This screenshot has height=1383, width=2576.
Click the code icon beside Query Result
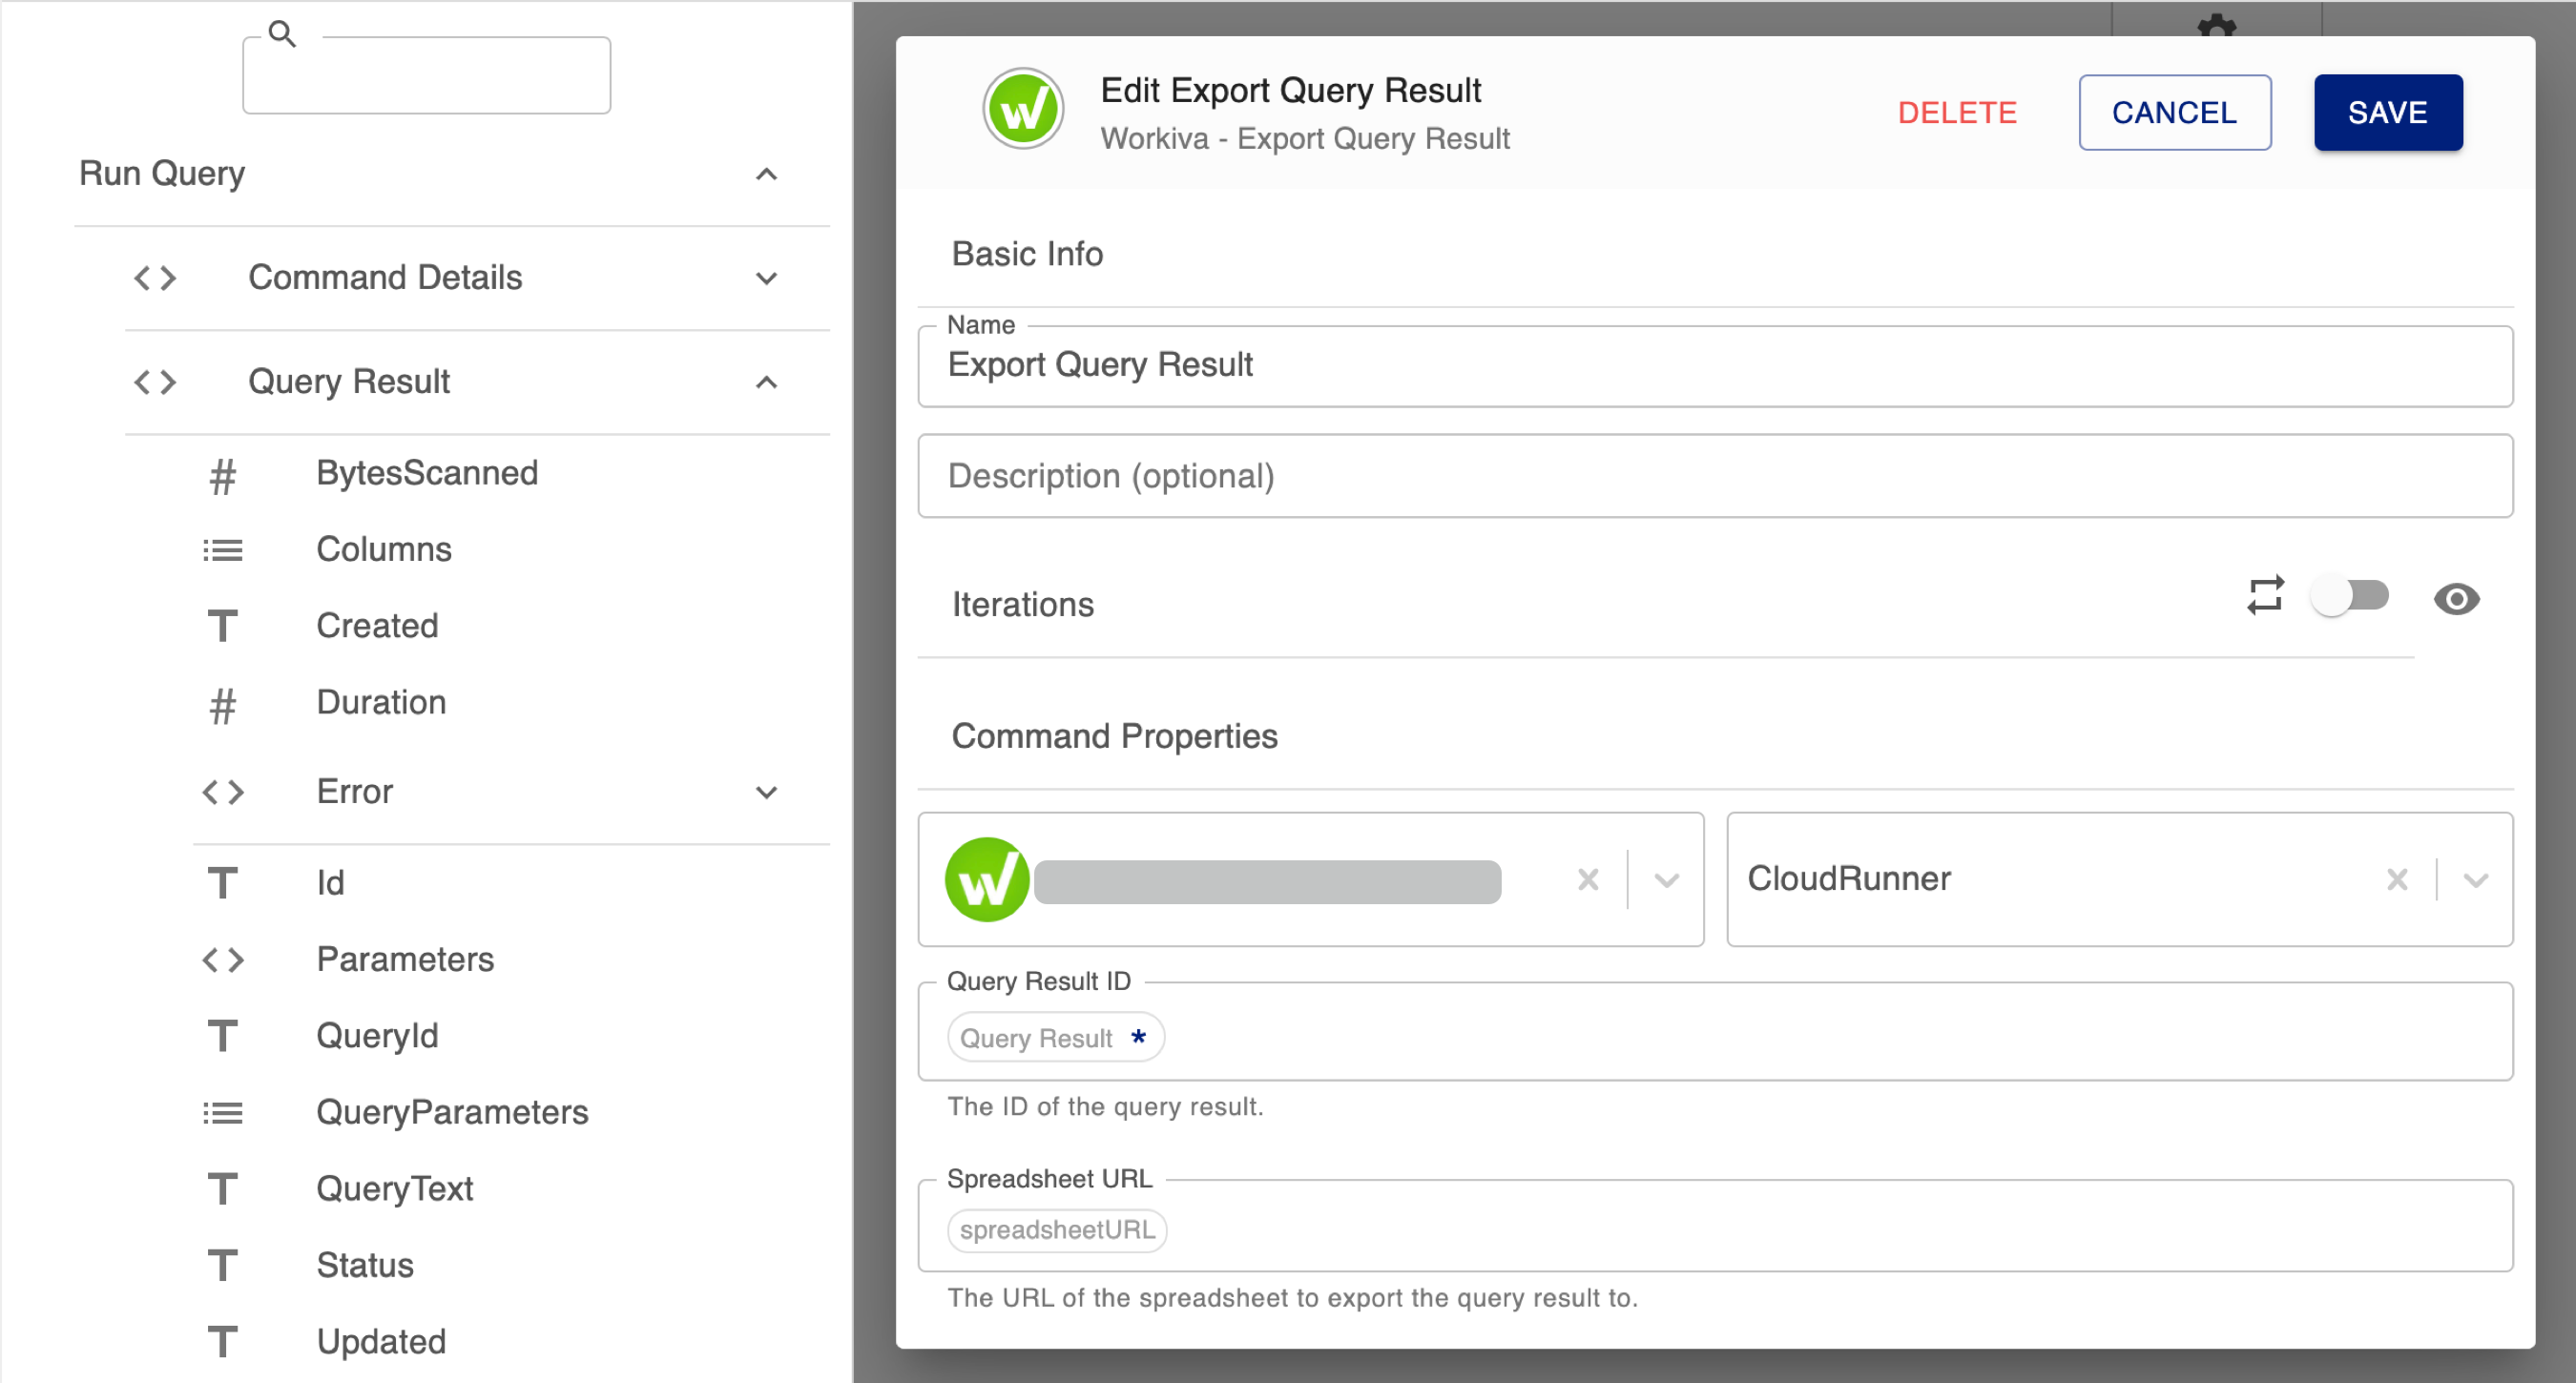tap(155, 382)
